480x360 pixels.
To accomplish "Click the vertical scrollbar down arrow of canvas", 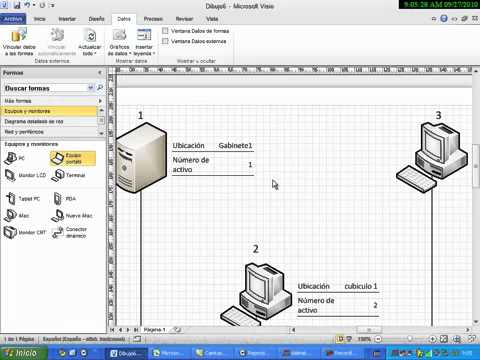I will click(x=476, y=321).
